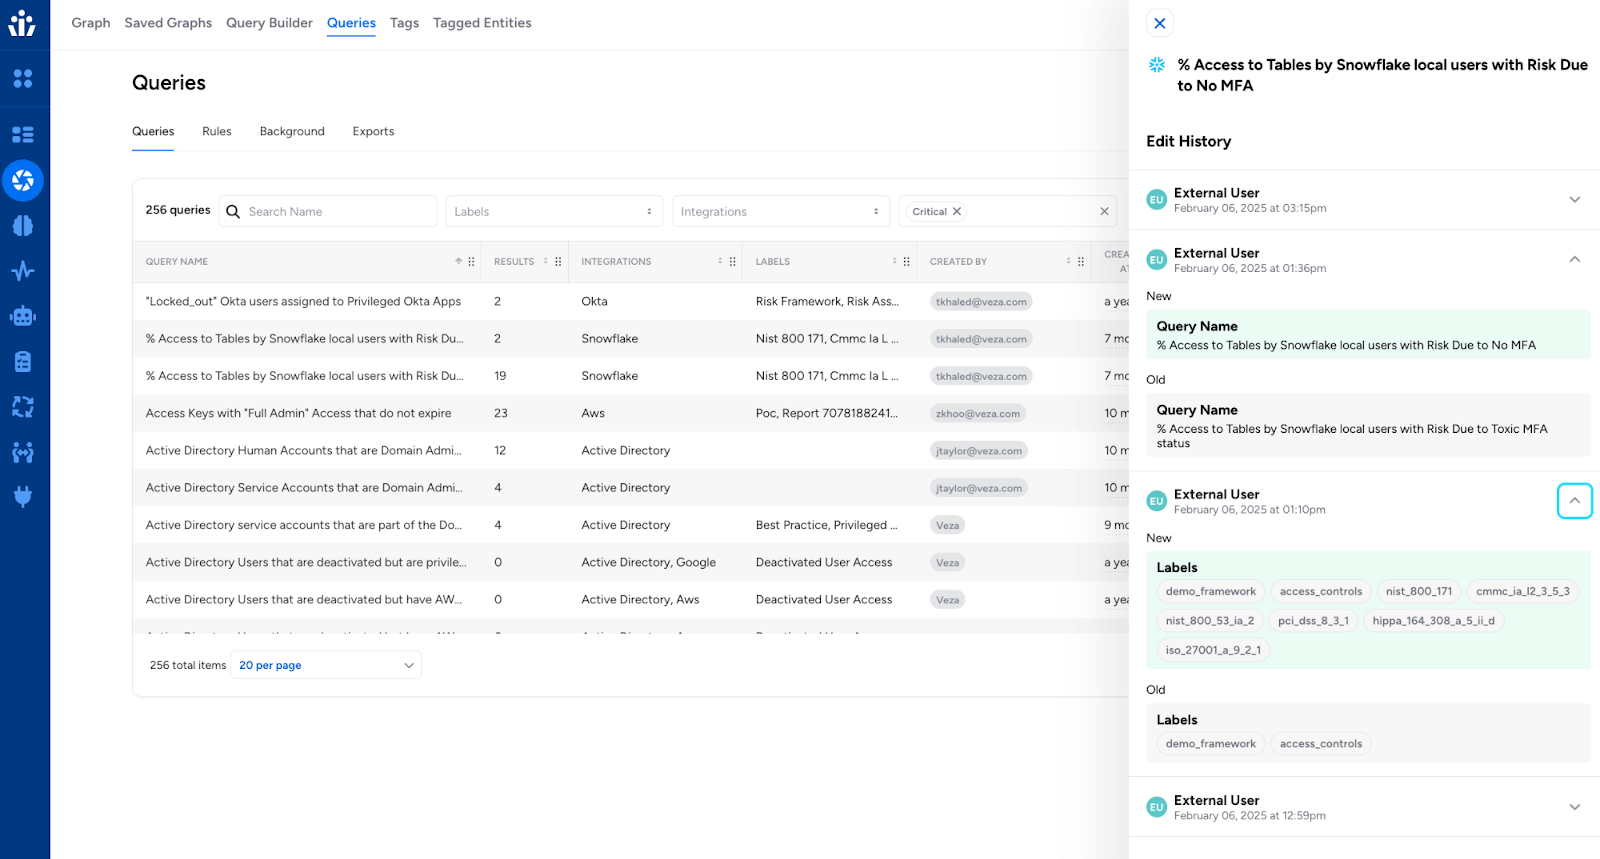
Task: Click the plug integrations icon in the sidebar
Action: tap(23, 497)
